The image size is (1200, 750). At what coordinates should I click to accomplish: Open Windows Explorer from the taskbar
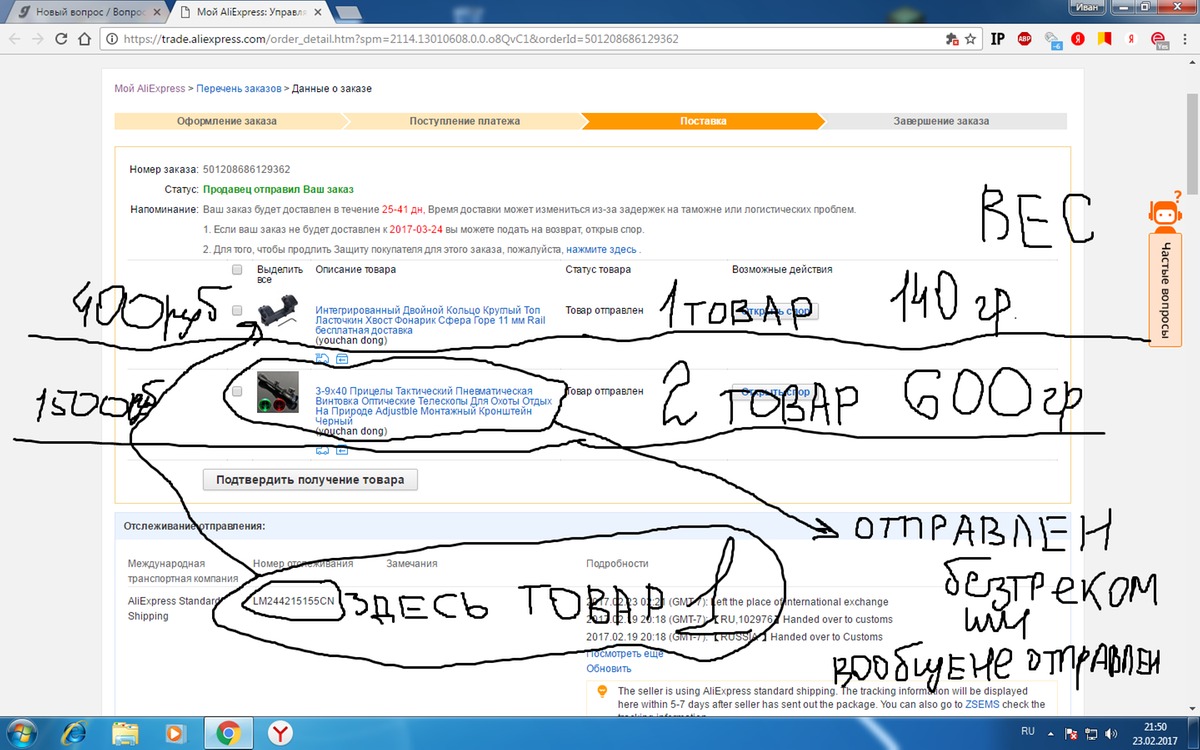pyautogui.click(x=127, y=733)
